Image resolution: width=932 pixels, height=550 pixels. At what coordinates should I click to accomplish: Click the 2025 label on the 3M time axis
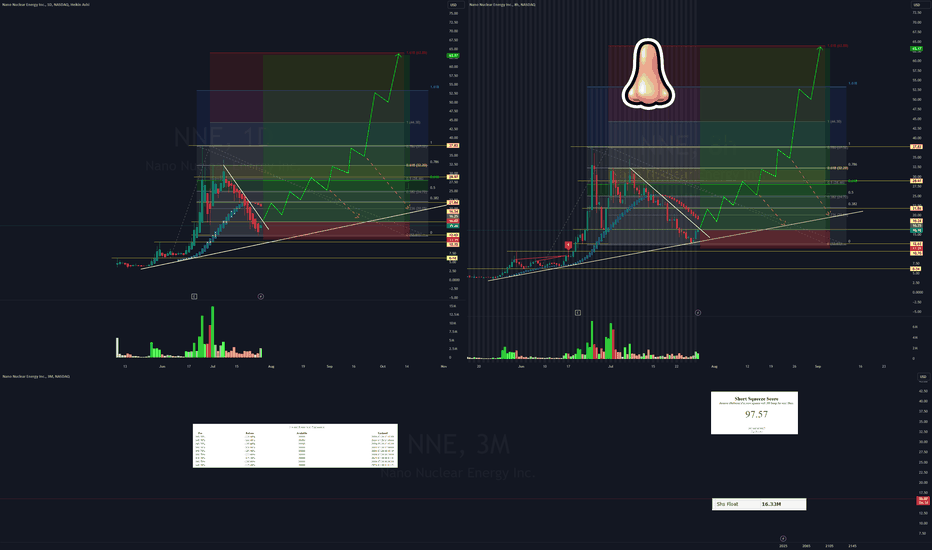(783, 546)
